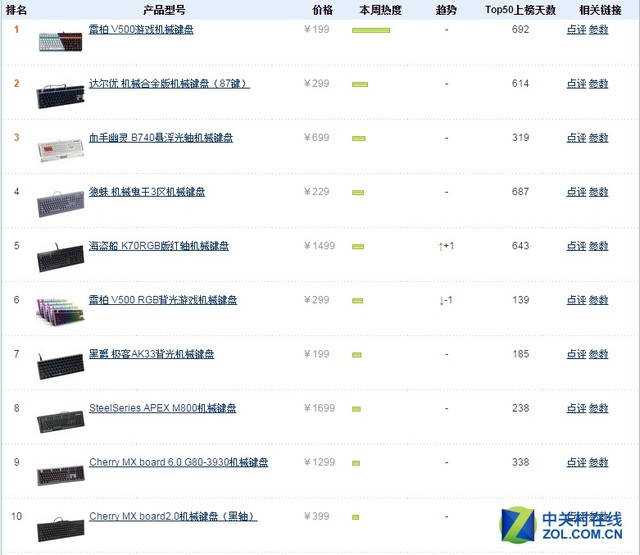Click thumbnail of 血手幽灵 B740 keyboard

60,150
